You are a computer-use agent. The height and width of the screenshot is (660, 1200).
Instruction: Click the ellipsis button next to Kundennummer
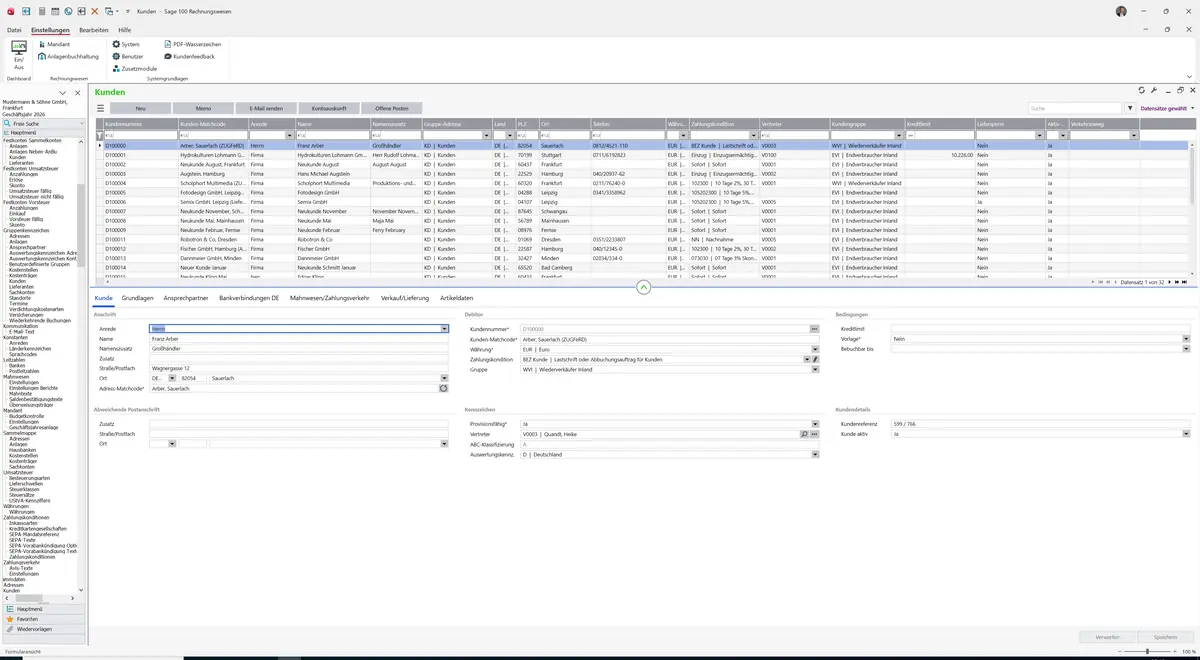(x=814, y=329)
